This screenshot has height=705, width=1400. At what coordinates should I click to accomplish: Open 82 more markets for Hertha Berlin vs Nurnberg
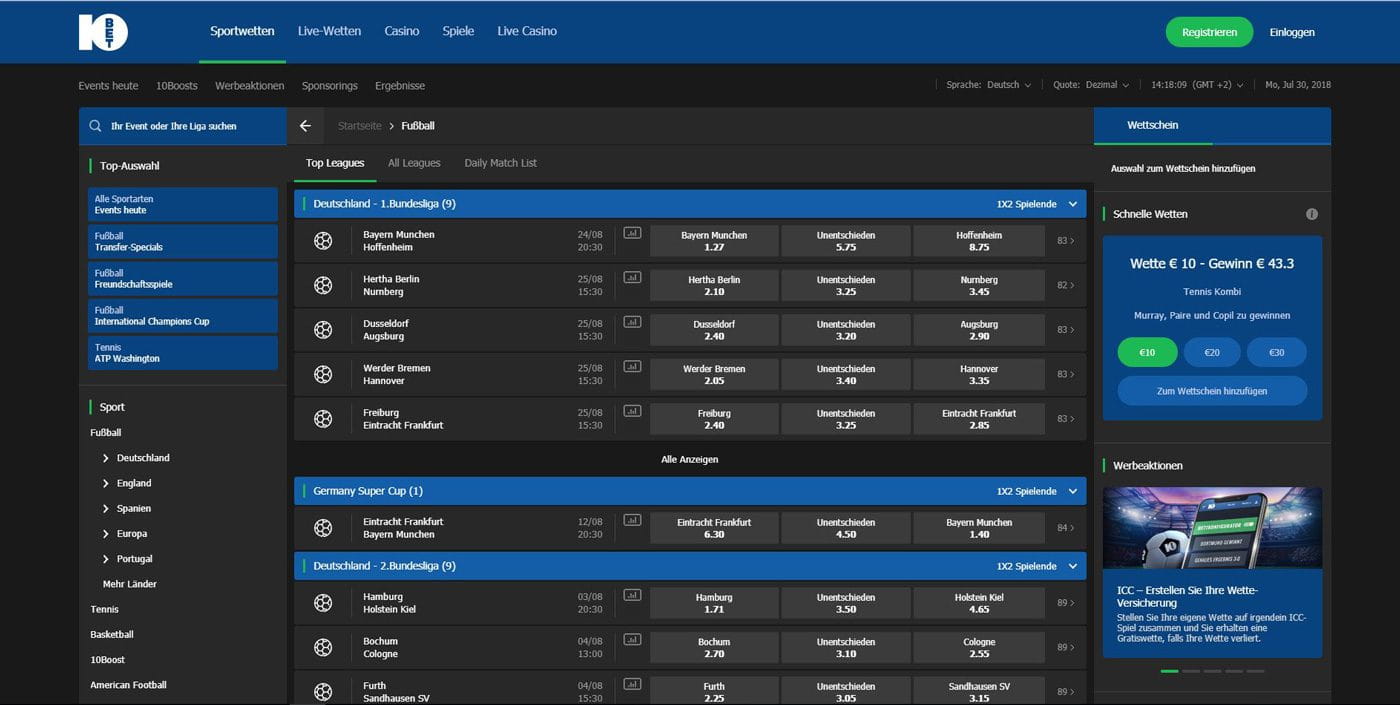click(x=1066, y=285)
